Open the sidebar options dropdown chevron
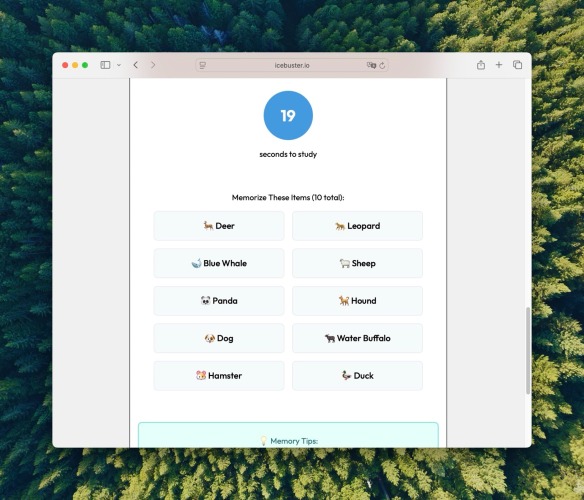 point(119,65)
